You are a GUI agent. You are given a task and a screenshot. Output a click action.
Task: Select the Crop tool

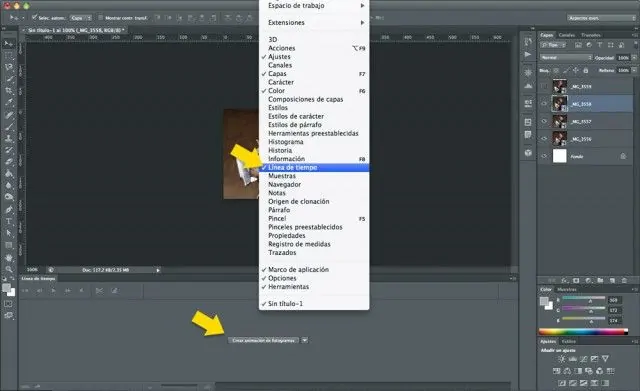8,91
